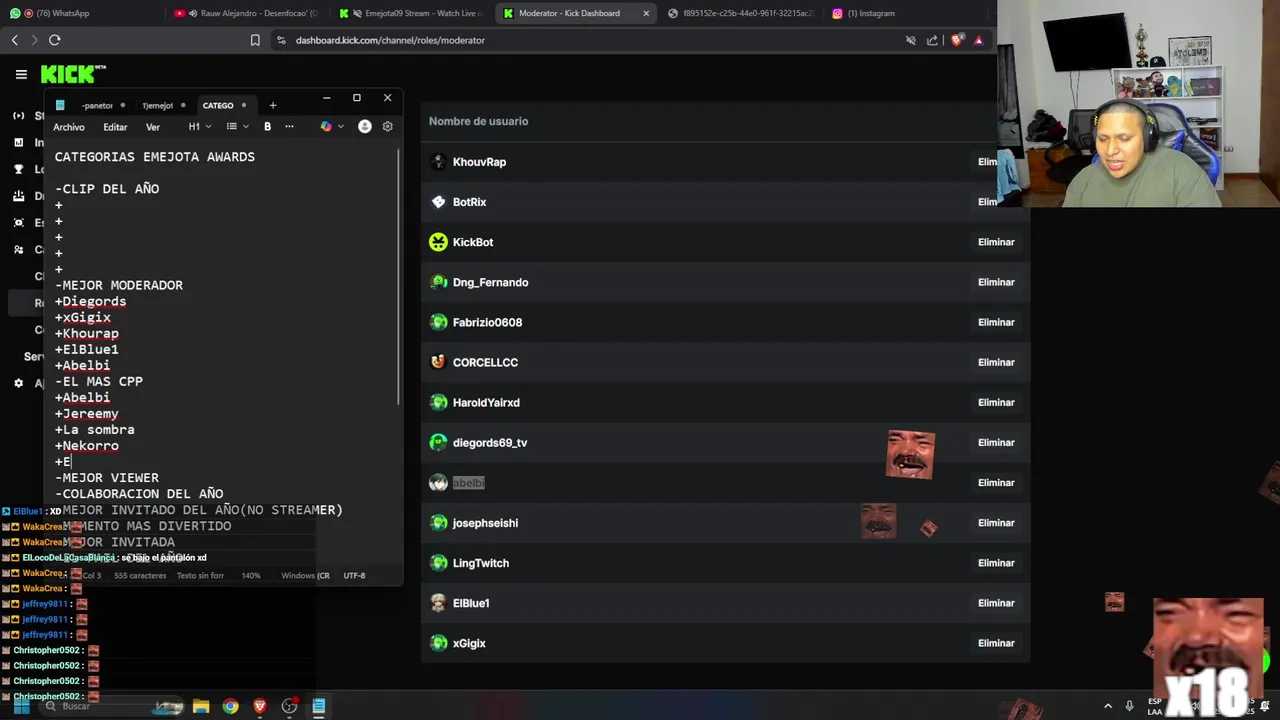Click Eliminar for ElBlue1

pyautogui.click(x=996, y=603)
